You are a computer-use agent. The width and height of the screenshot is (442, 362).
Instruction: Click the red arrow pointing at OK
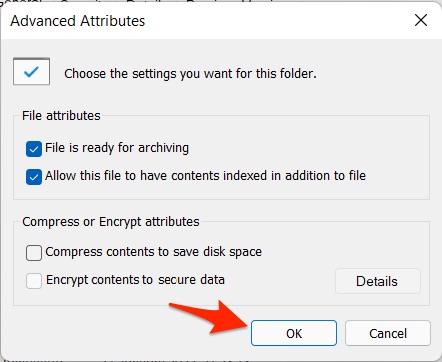(x=209, y=317)
